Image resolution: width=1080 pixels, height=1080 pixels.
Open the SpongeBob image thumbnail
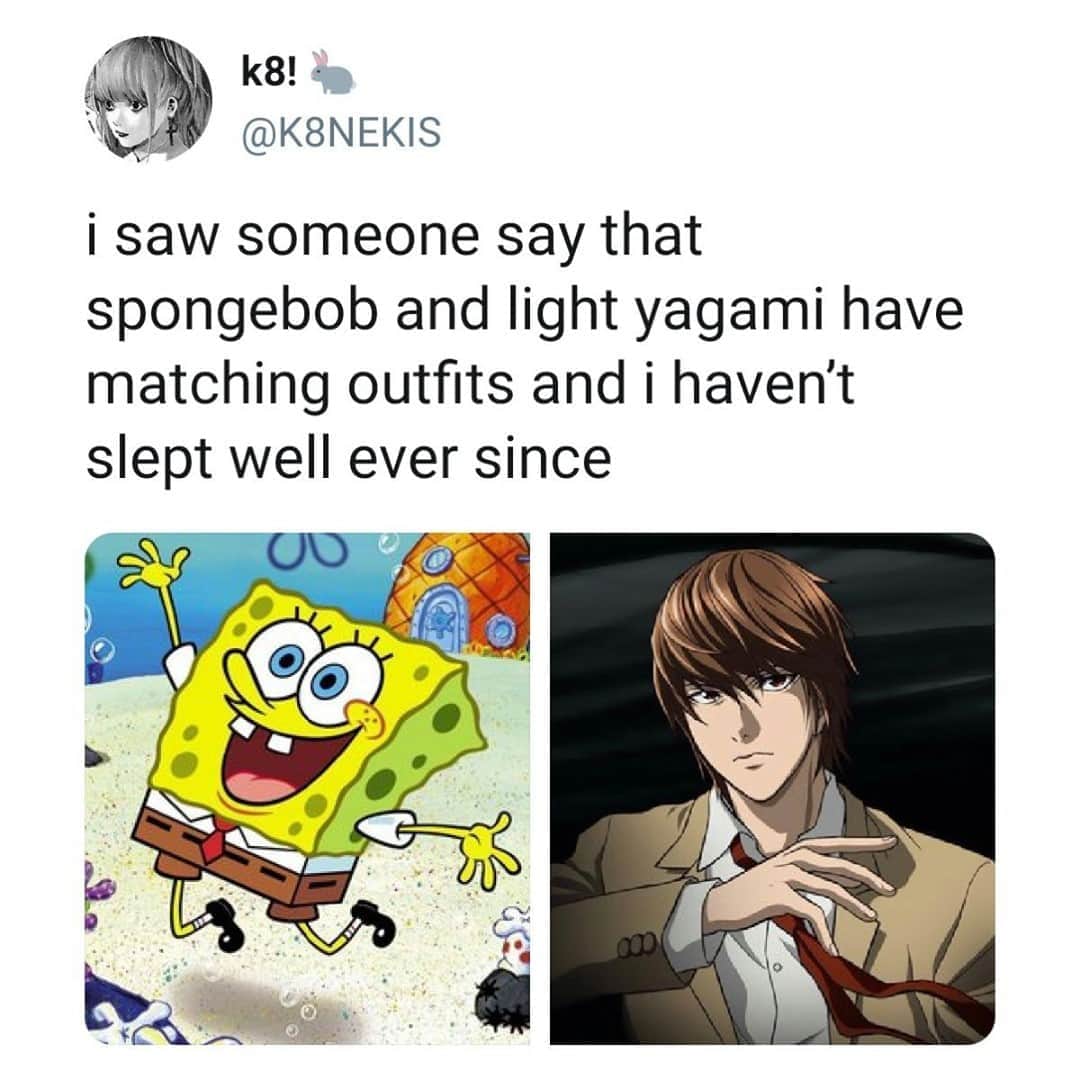click(x=307, y=788)
